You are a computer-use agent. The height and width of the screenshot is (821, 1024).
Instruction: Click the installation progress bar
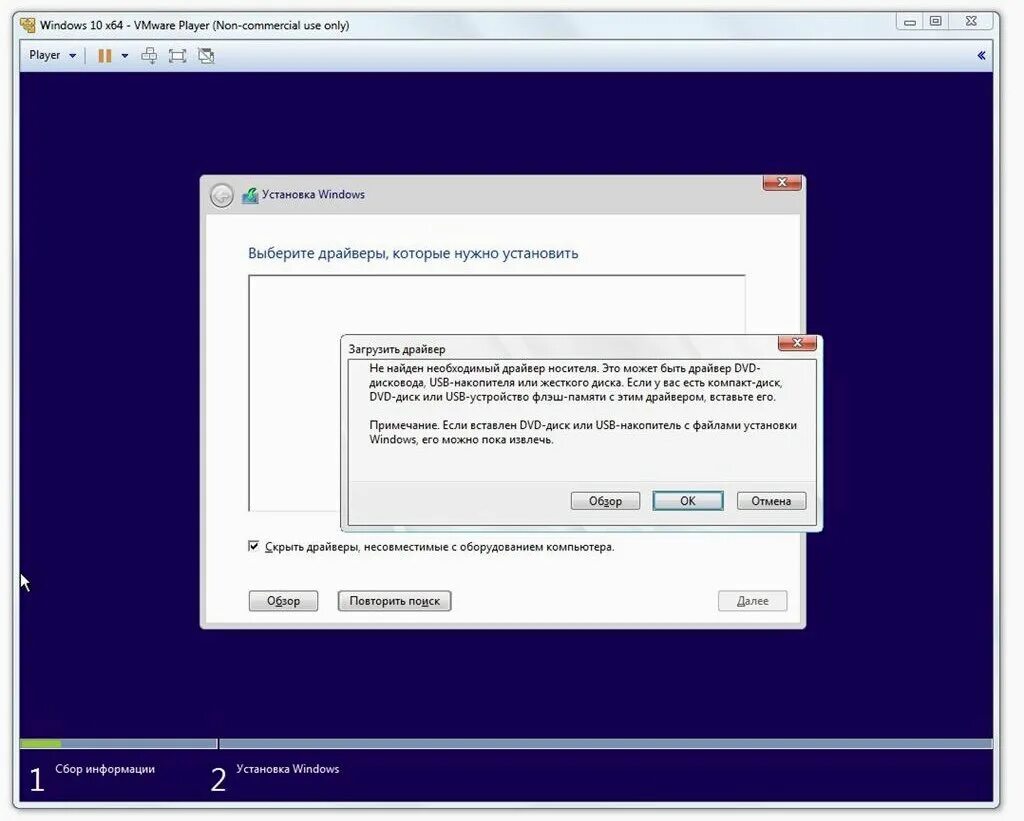(506, 743)
